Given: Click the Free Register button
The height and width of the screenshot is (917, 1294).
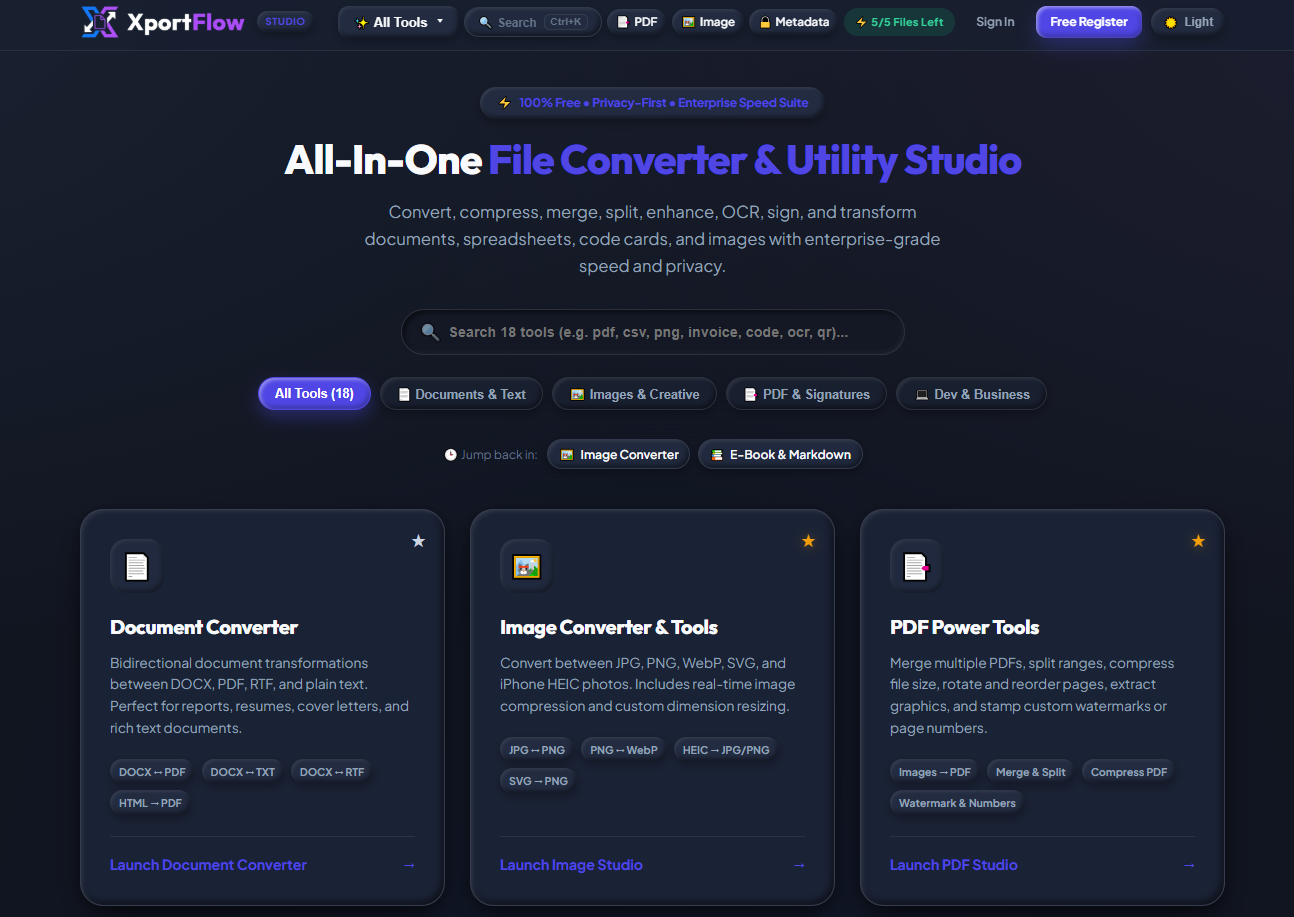Looking at the screenshot, I should 1089,22.
